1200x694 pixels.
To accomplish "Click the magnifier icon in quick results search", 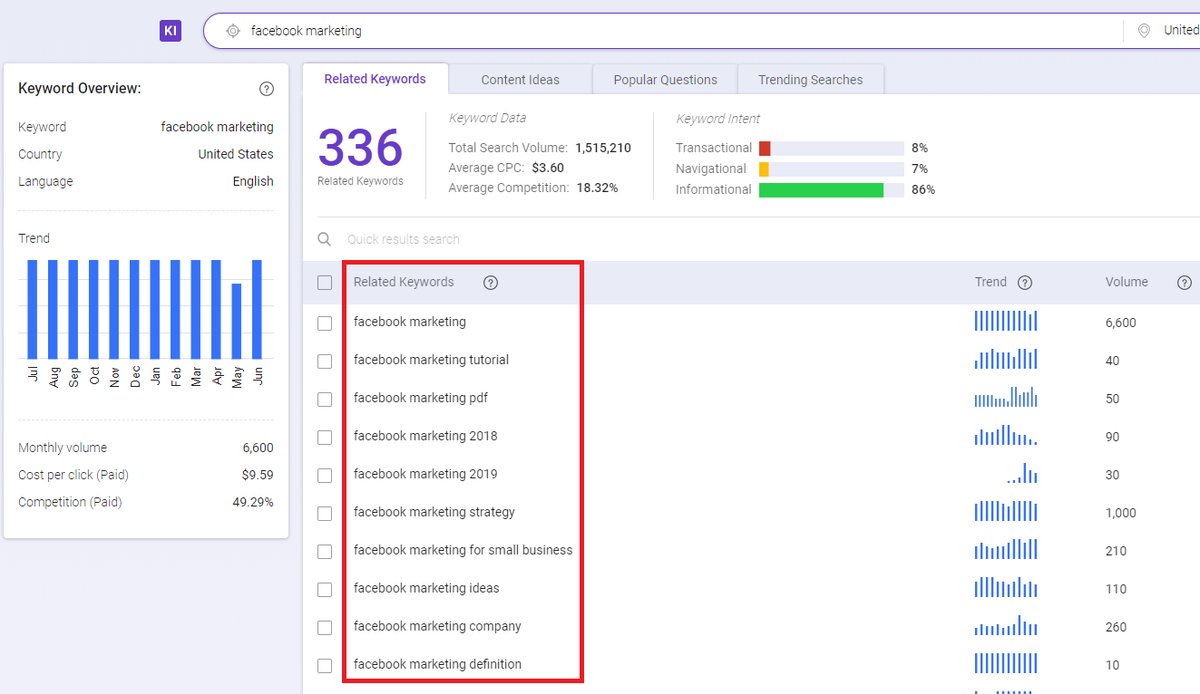I will (x=325, y=240).
